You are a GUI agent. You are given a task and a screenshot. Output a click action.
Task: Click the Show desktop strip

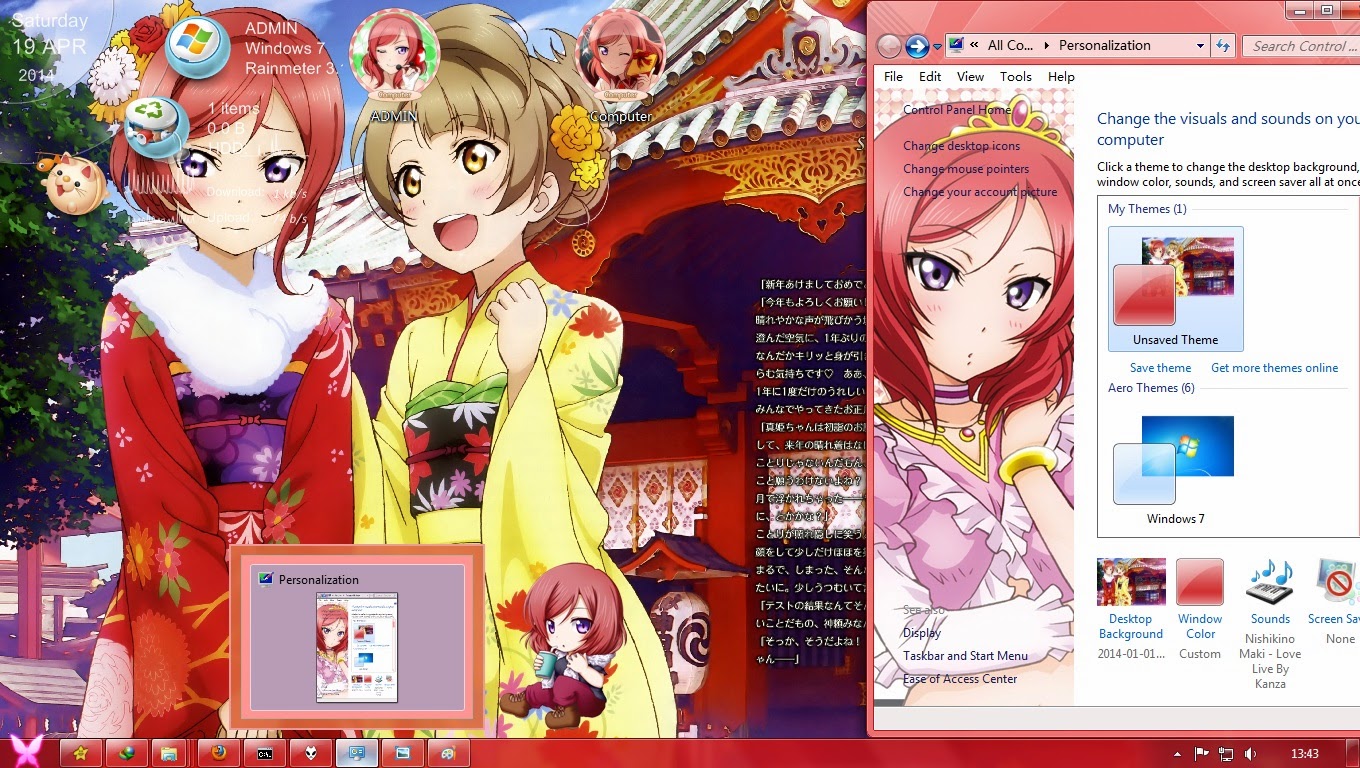pyautogui.click(x=1353, y=753)
